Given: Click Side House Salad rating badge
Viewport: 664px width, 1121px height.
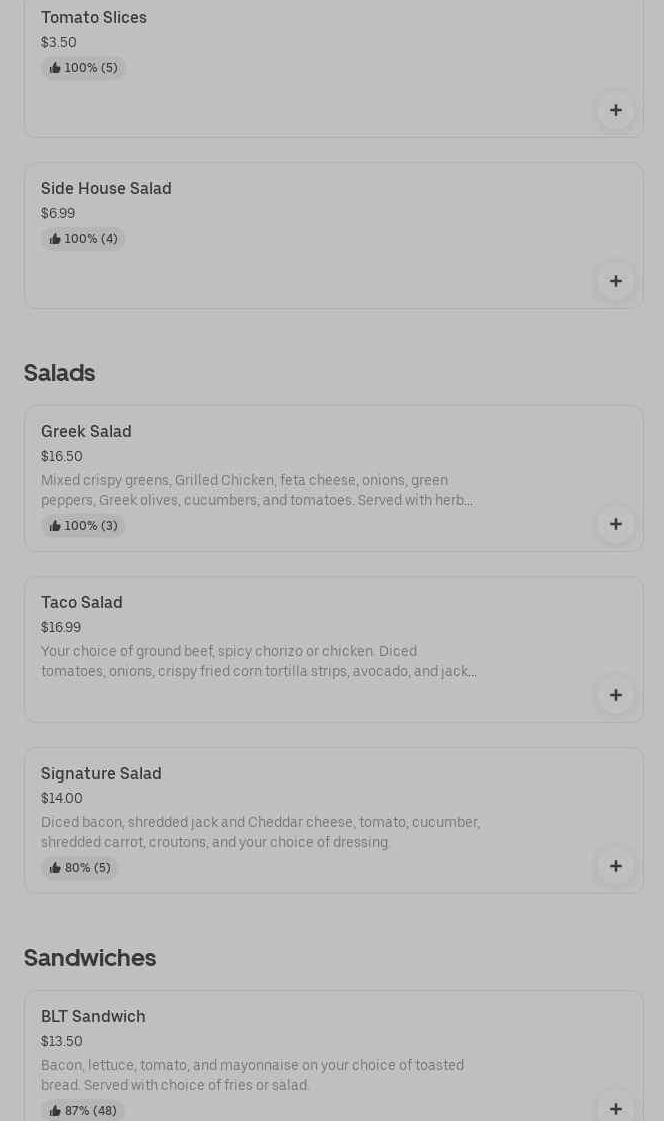Looking at the screenshot, I should [x=83, y=239].
